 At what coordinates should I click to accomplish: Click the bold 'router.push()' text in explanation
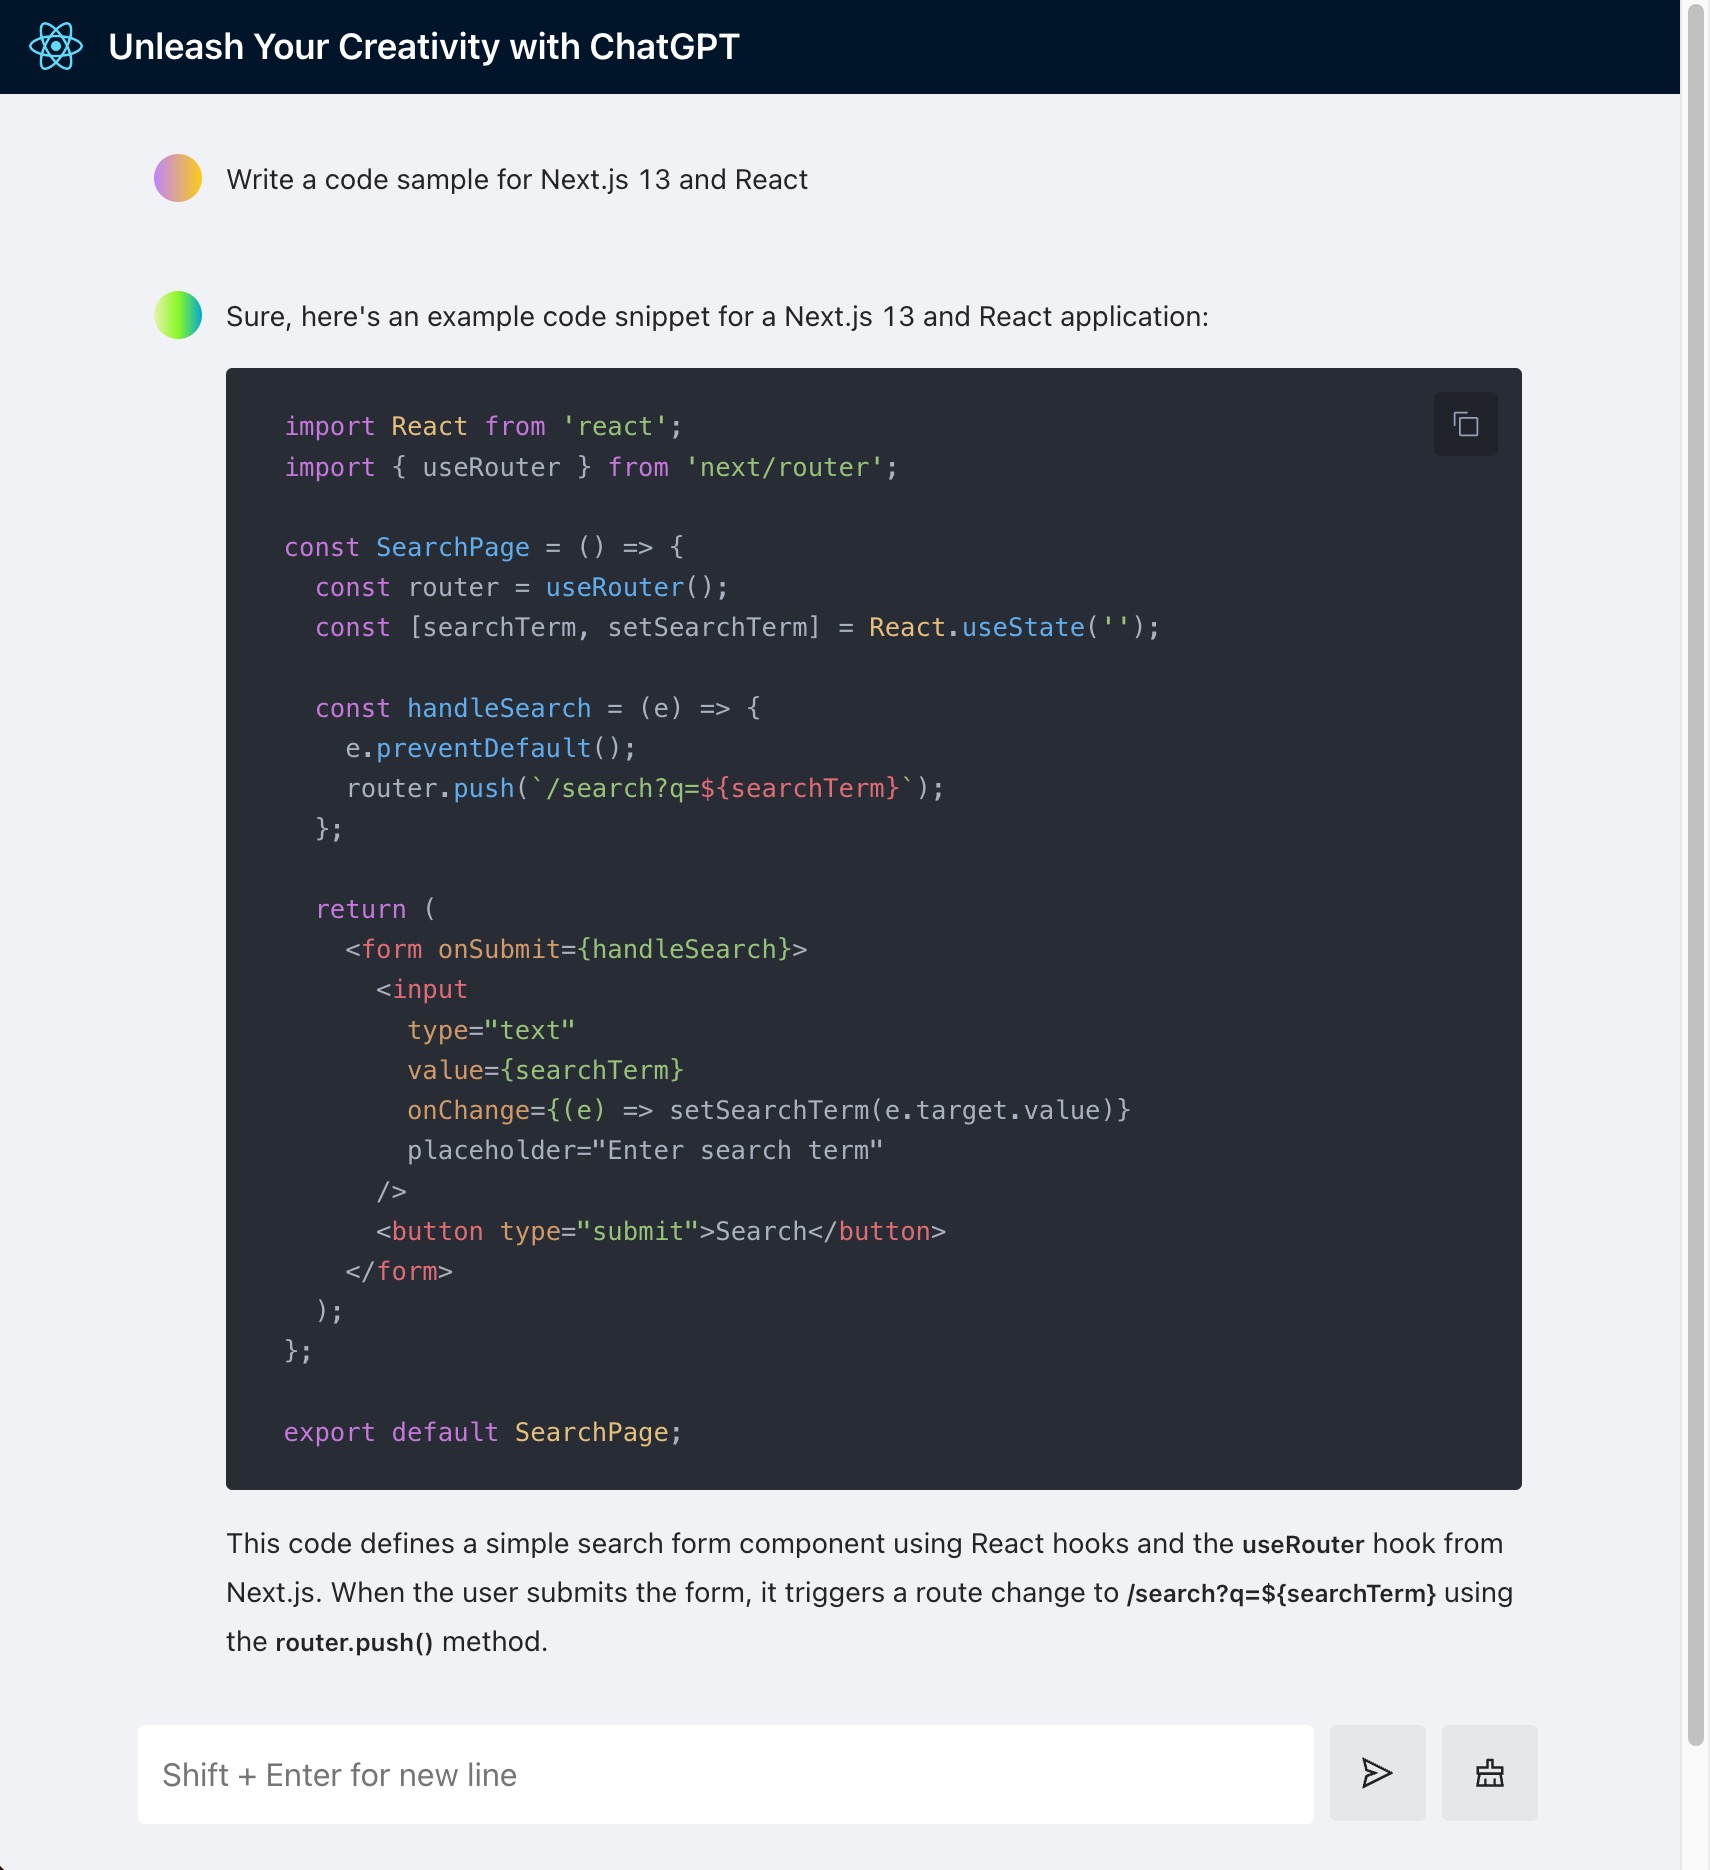[x=354, y=1642]
